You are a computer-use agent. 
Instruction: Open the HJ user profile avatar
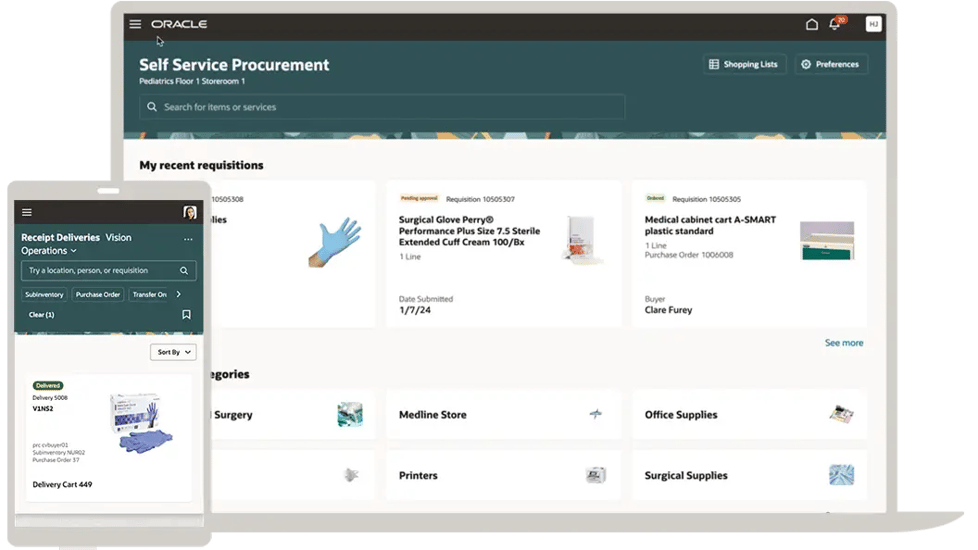(873, 24)
